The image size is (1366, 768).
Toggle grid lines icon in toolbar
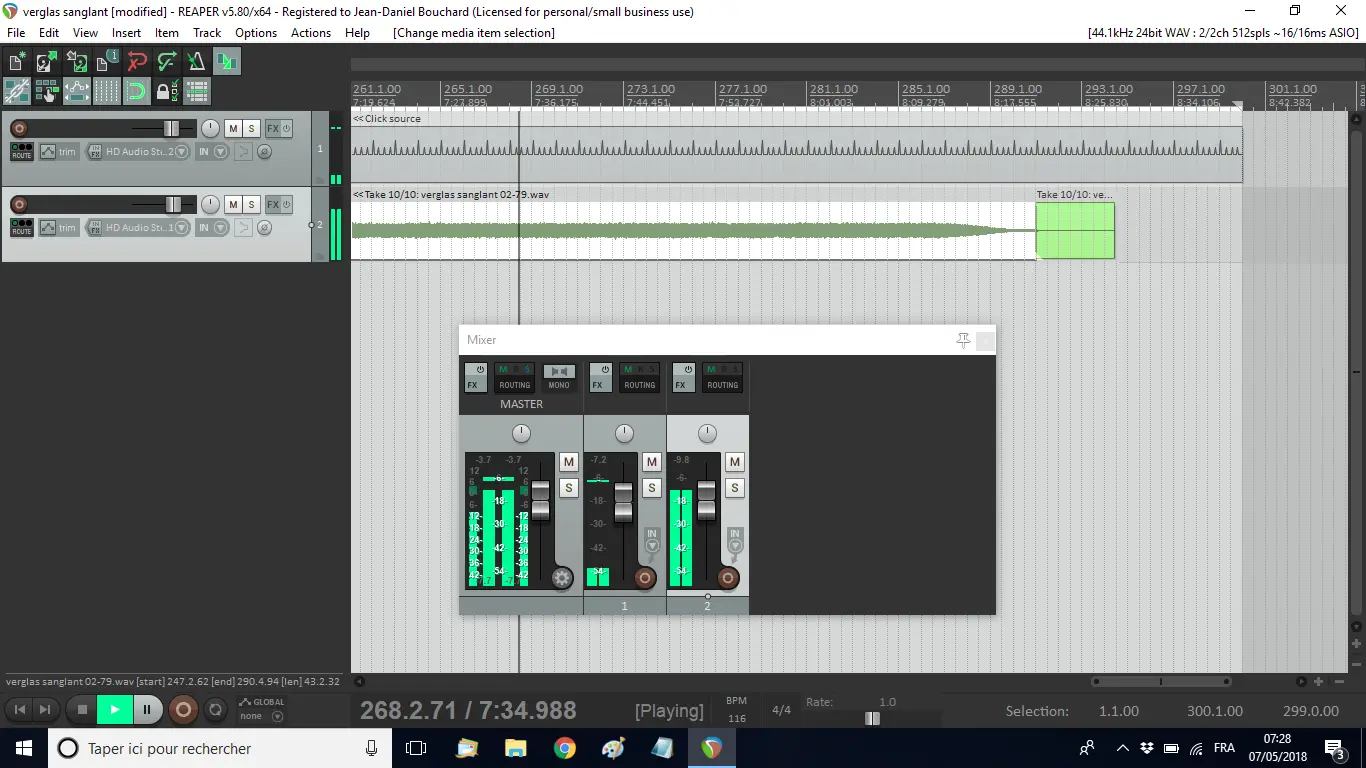click(106, 92)
